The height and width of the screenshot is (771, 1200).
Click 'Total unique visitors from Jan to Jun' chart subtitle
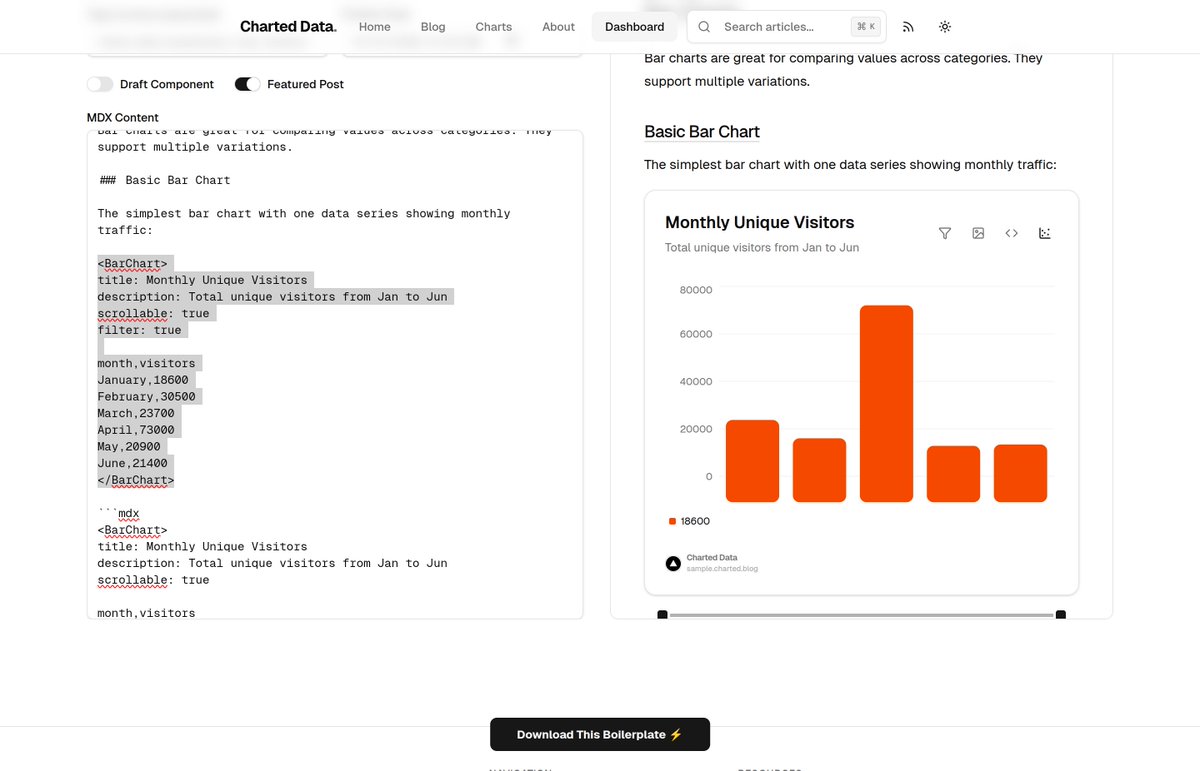(x=762, y=247)
